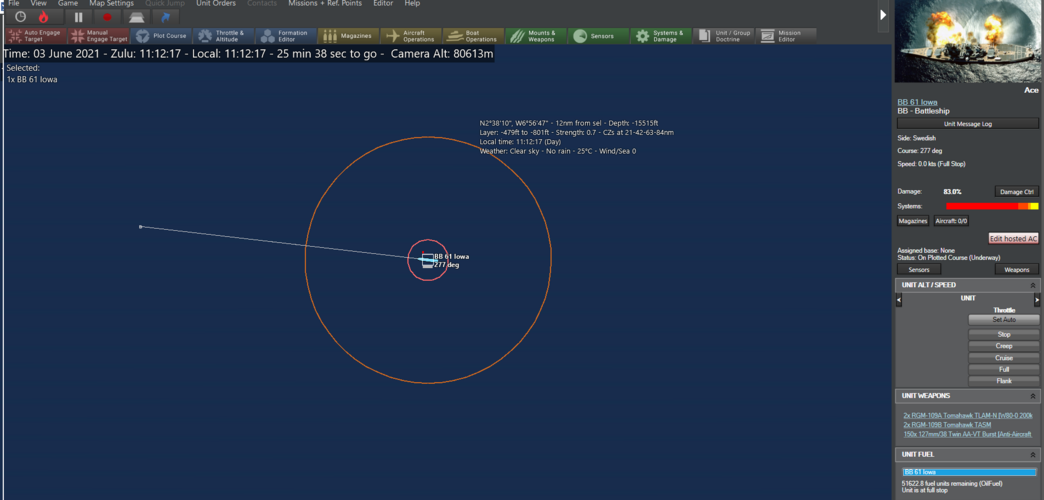Activate Auto Engage Target
The width and height of the screenshot is (1044, 500).
click(x=35, y=36)
